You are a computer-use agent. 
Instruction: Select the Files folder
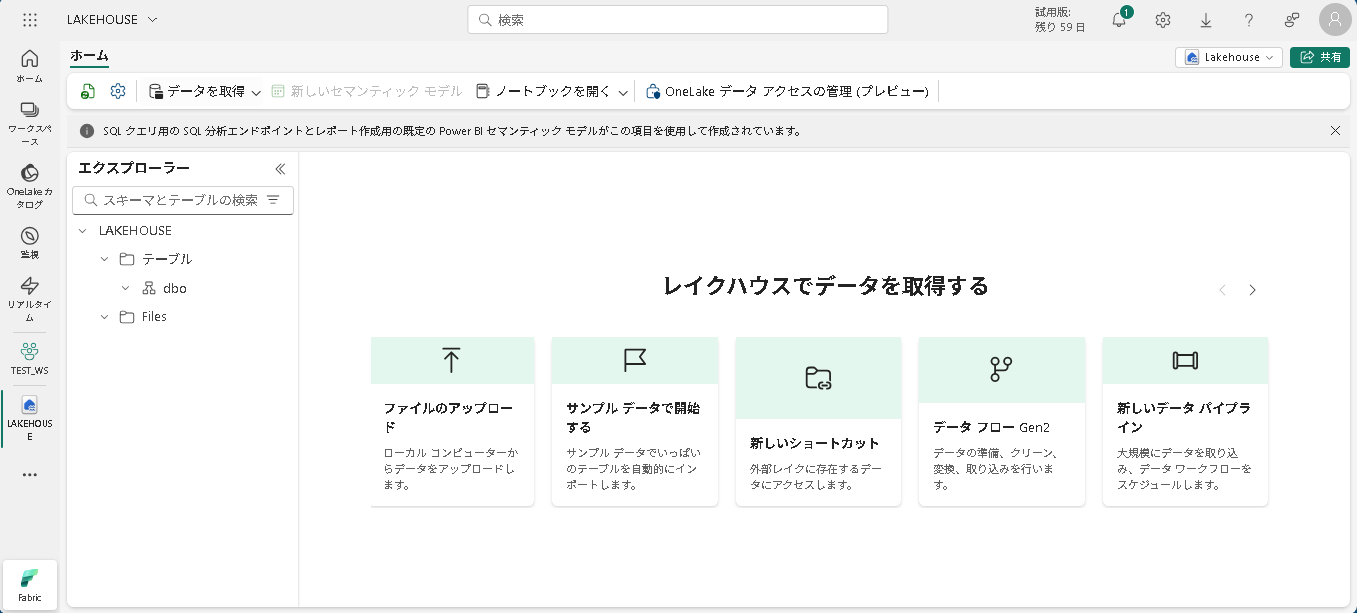point(144,317)
